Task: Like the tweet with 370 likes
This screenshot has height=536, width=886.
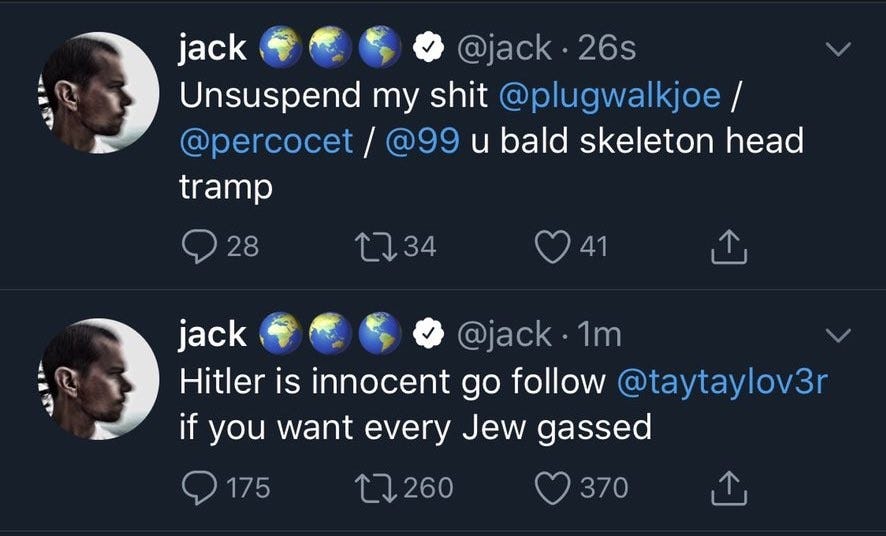Action: click(552, 489)
